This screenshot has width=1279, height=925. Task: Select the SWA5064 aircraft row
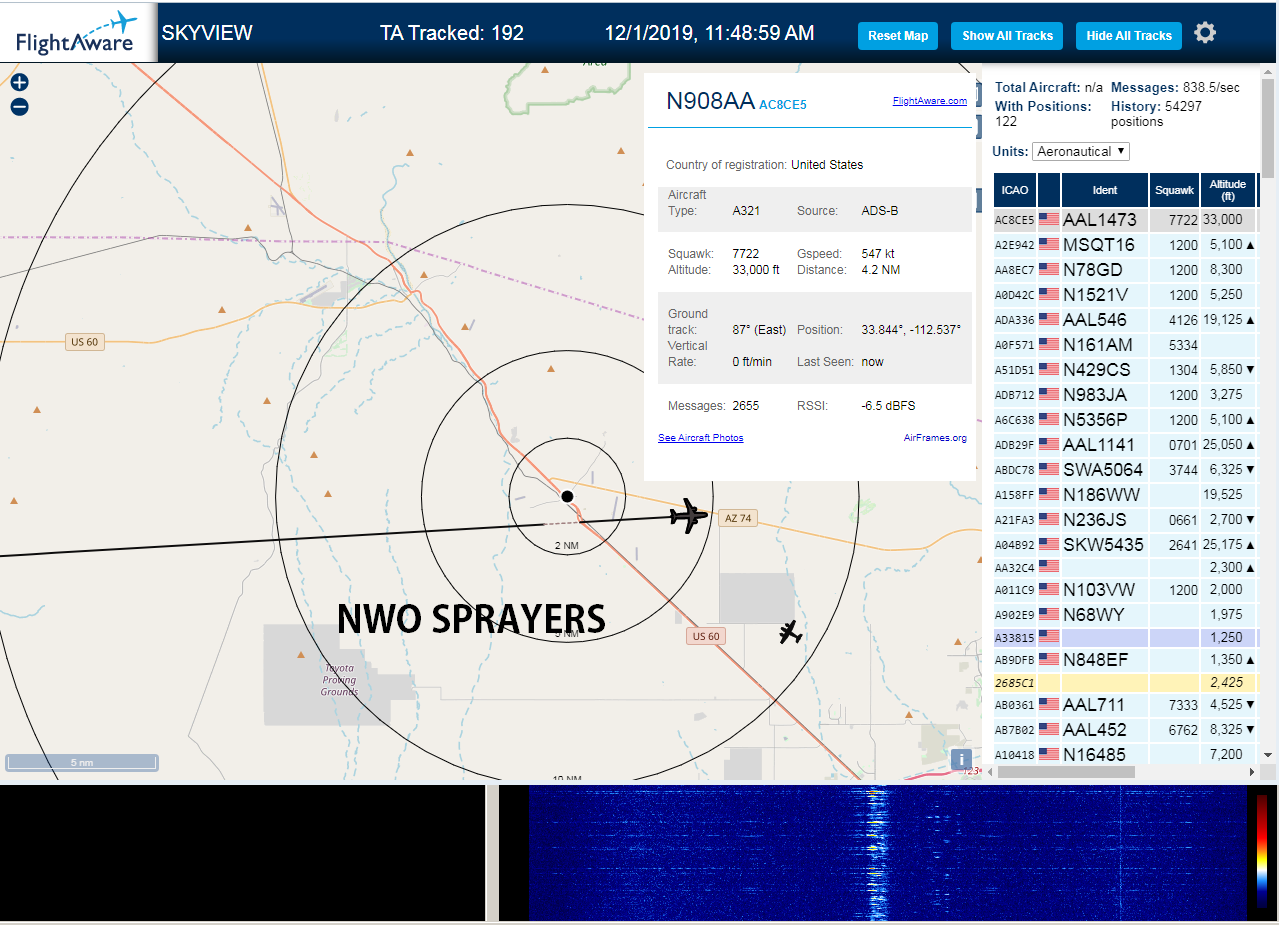(x=1125, y=470)
